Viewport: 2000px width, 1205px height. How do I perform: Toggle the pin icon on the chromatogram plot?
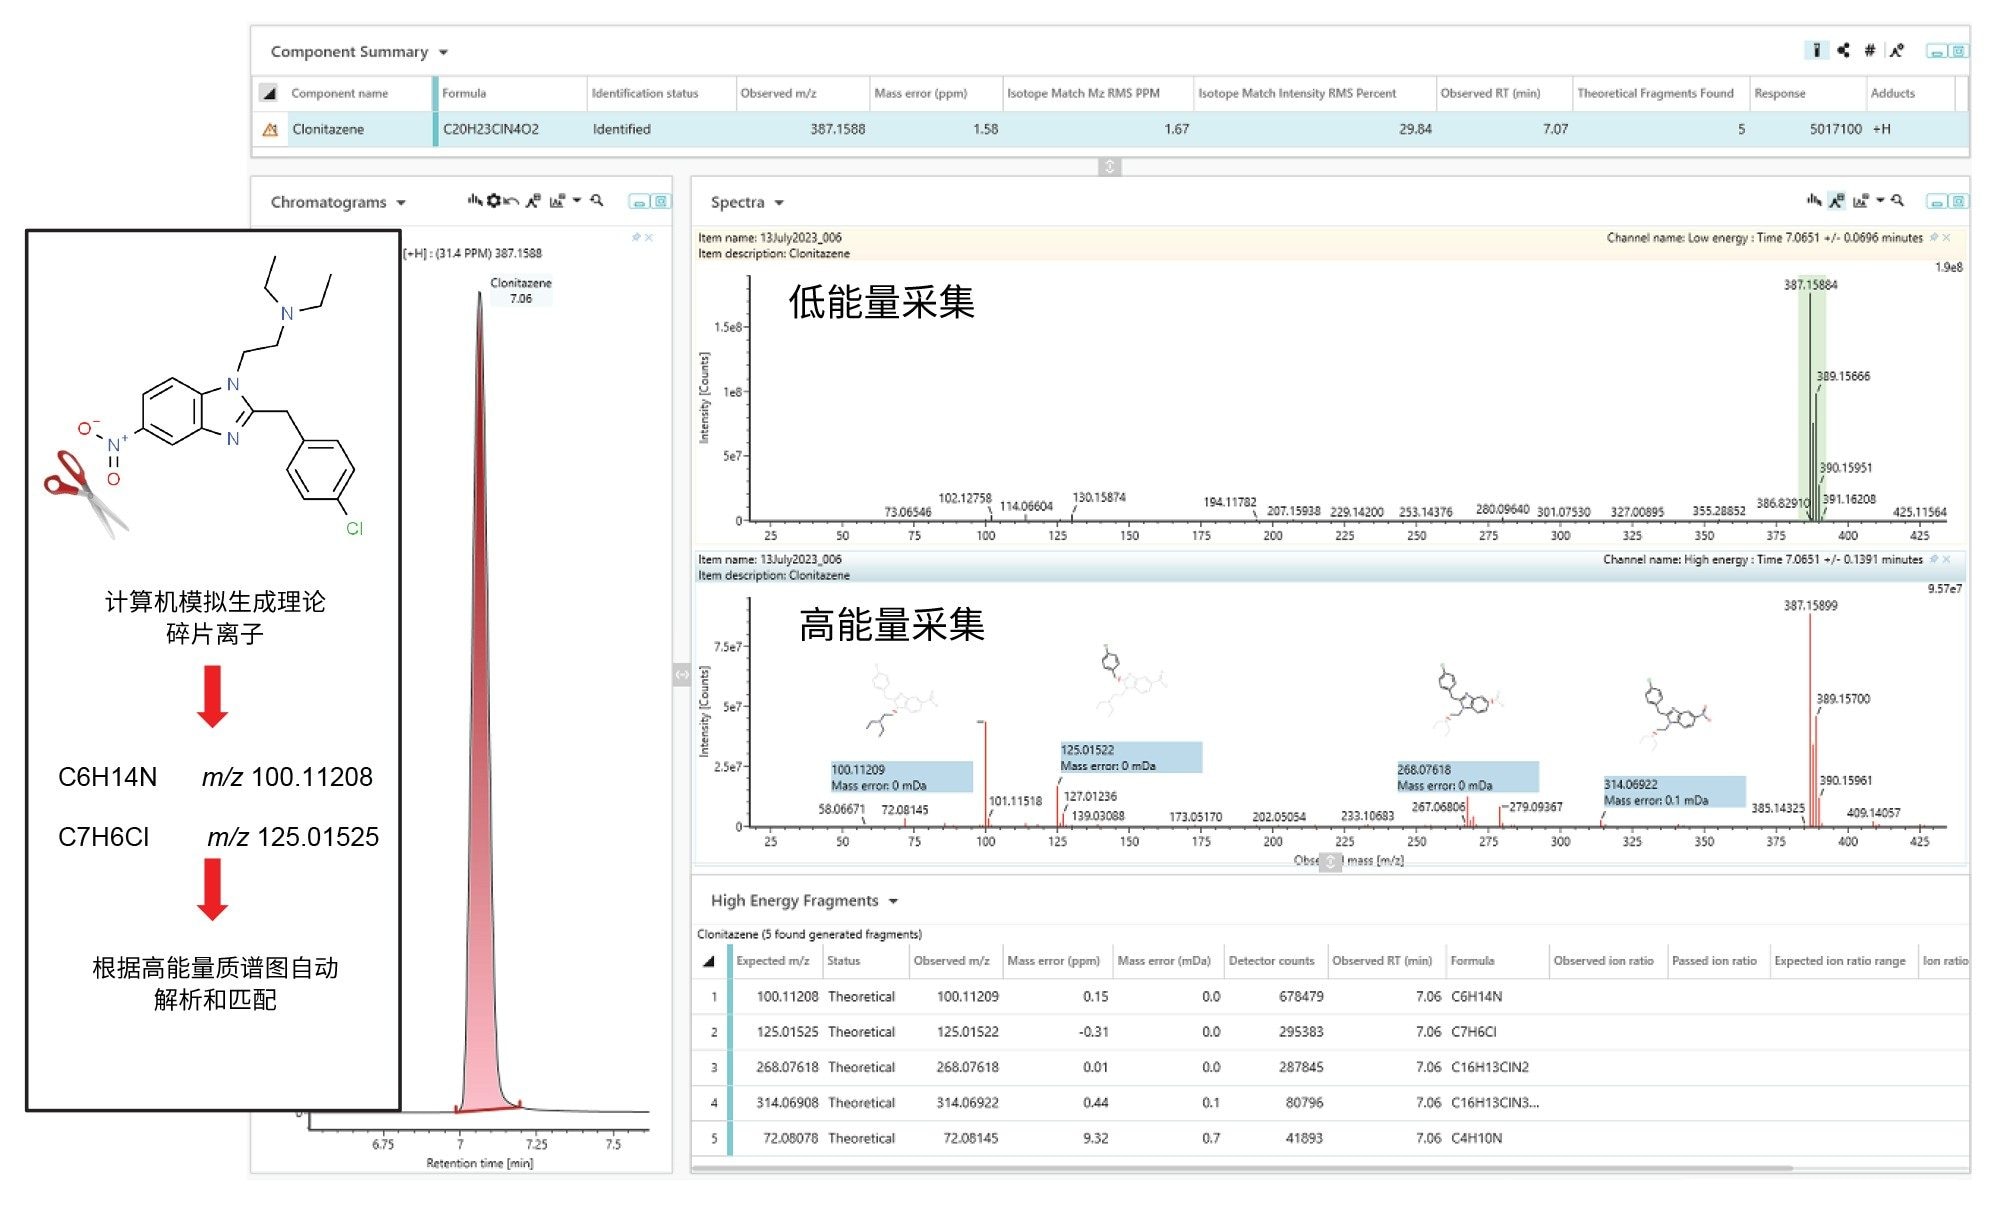point(636,238)
